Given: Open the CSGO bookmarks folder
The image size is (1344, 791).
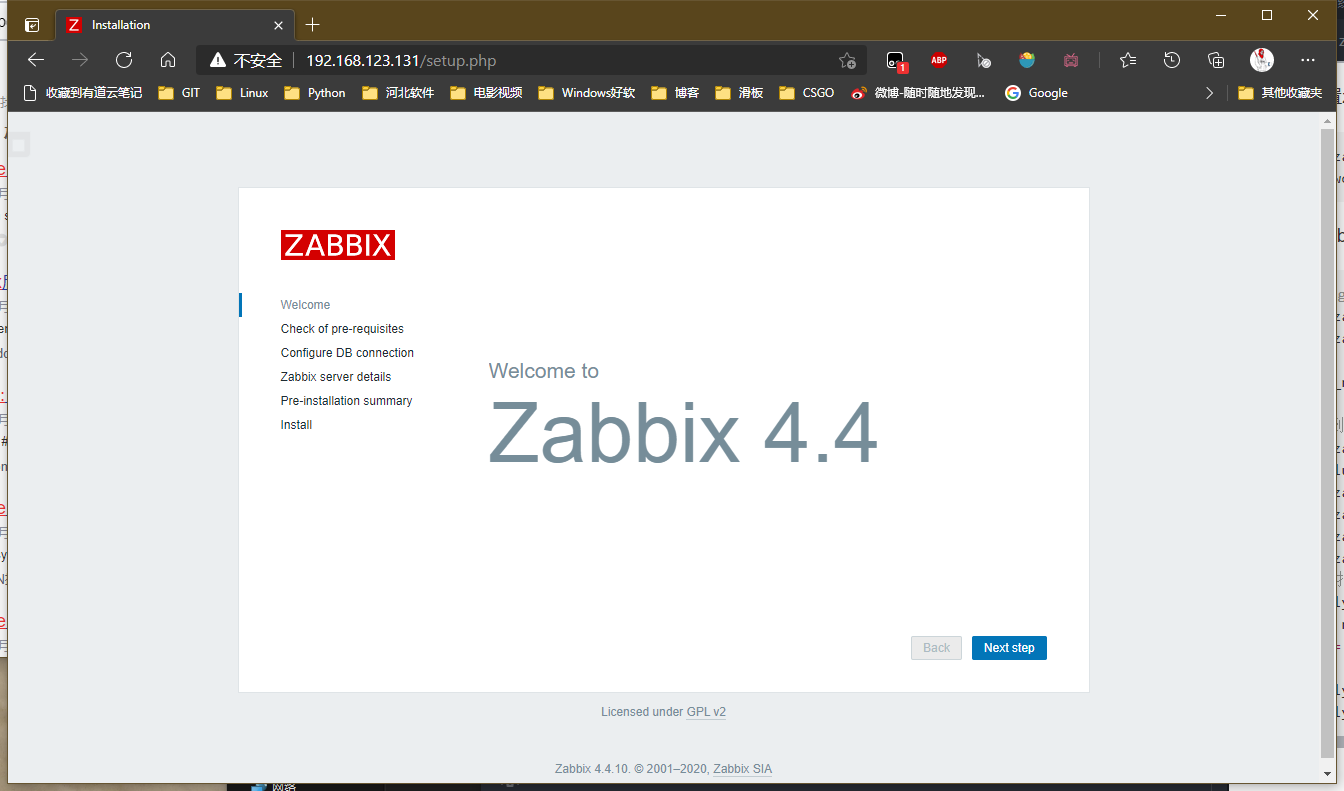Looking at the screenshot, I should (x=806, y=93).
